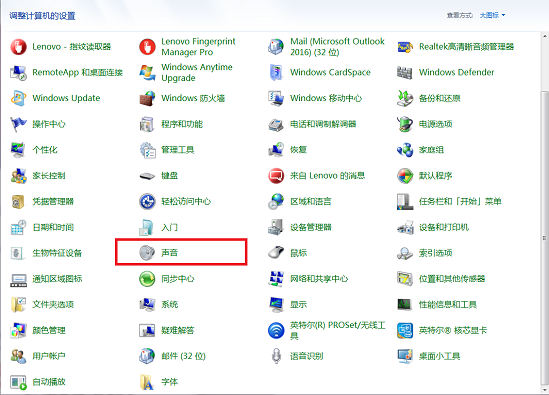
Task: Click the 显示 link
Action: tap(298, 304)
